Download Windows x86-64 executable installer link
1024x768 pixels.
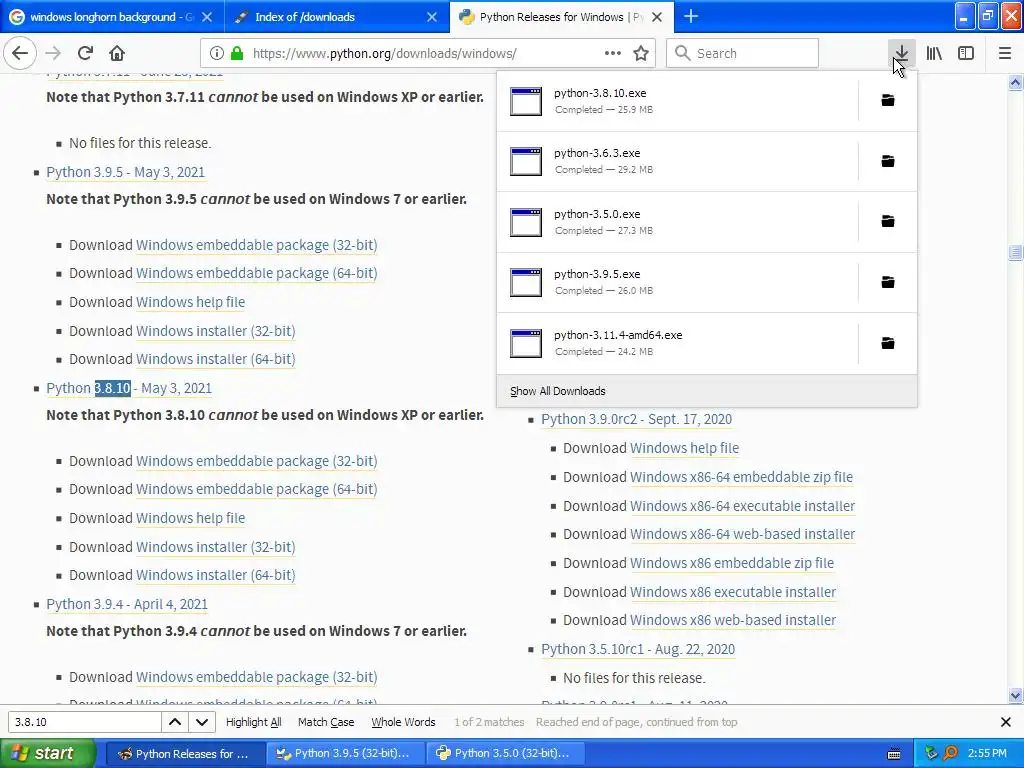(743, 506)
